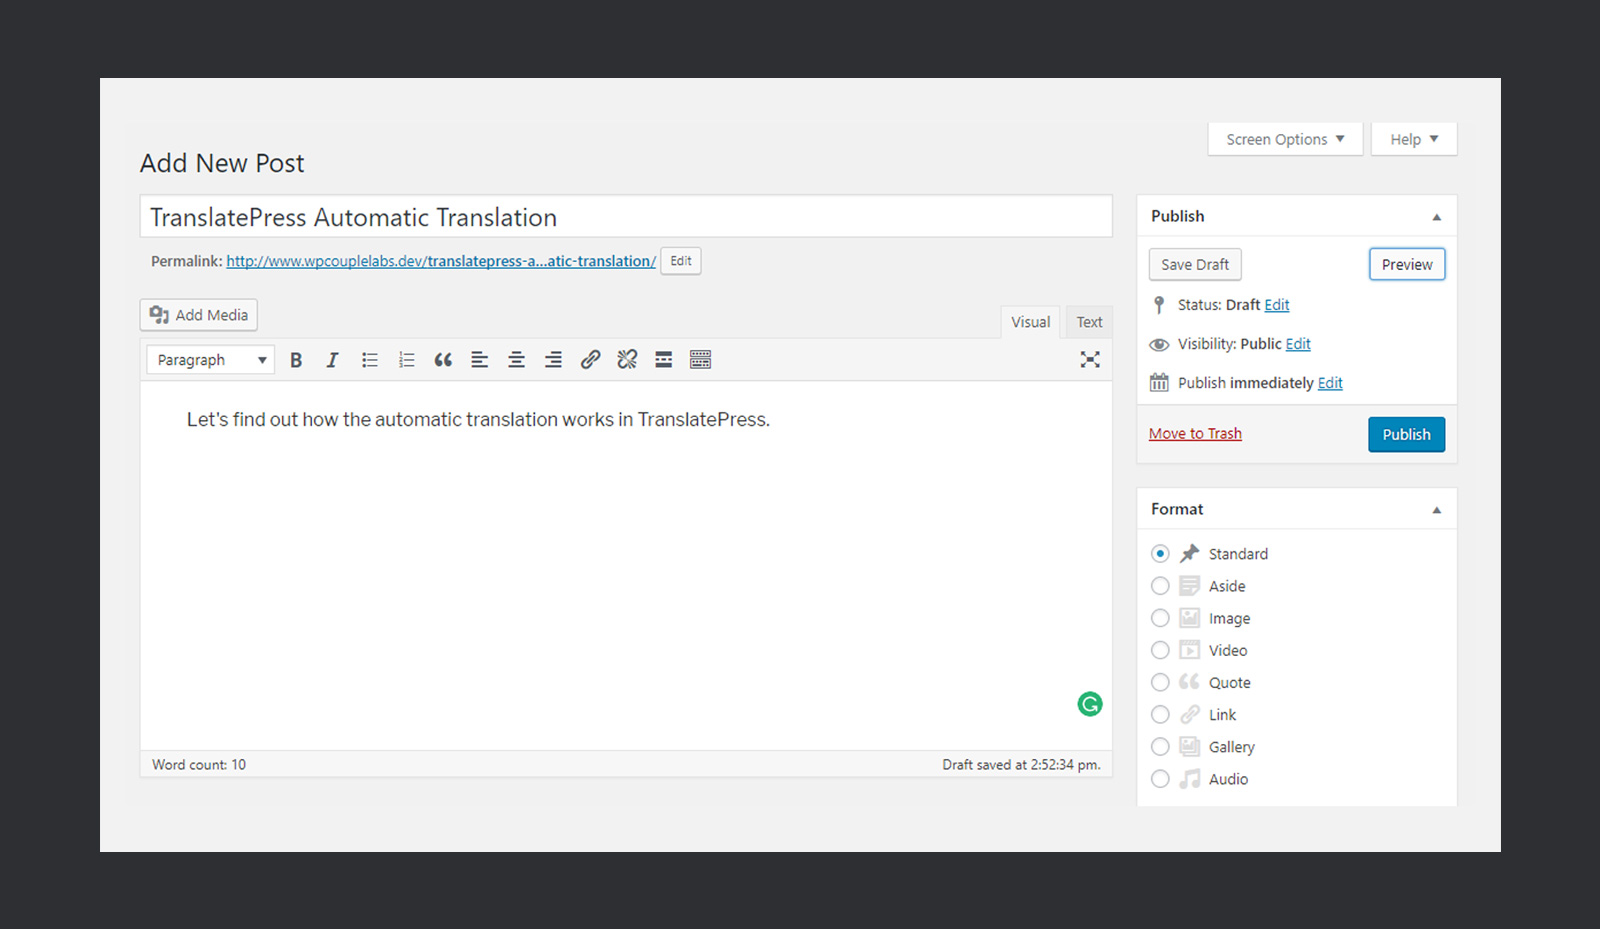Screen dimensions: 1600x929
Task: Click the permalink Edit button
Action: tap(681, 261)
